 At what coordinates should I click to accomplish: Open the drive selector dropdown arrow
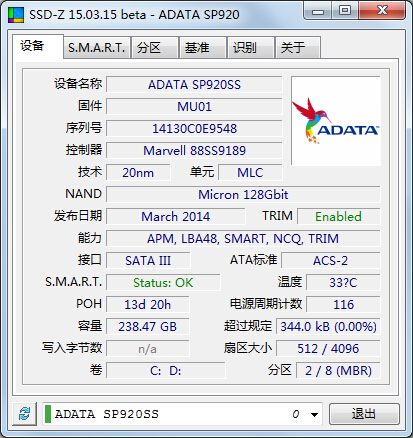point(314,414)
